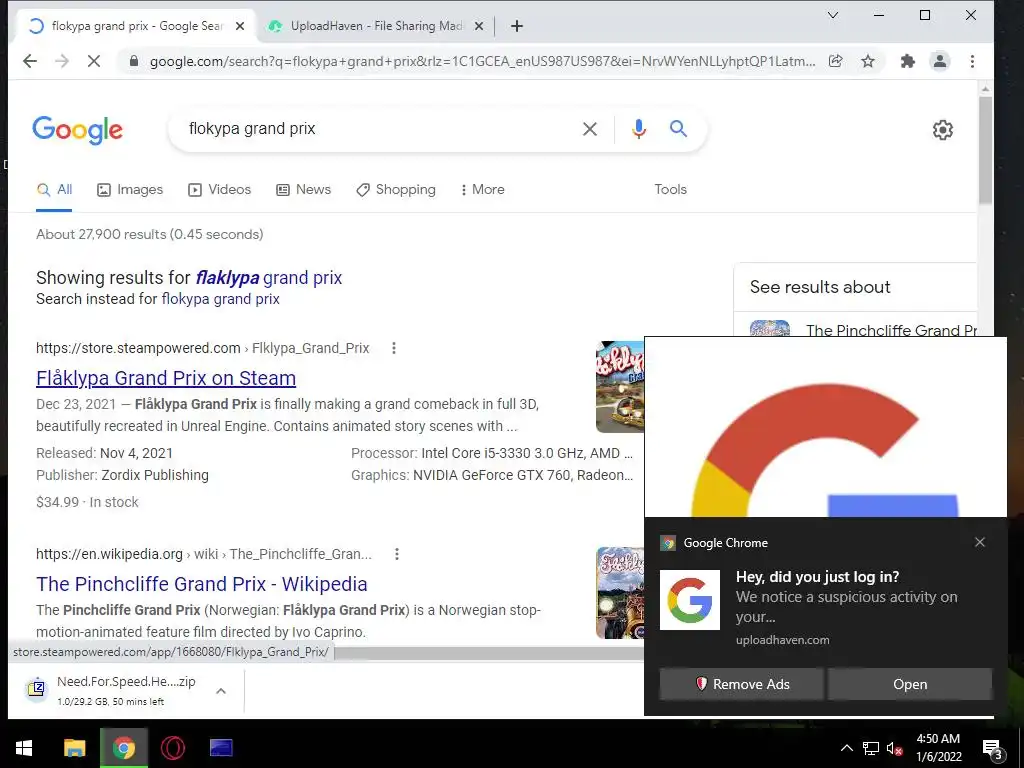Switch to Images results

(130, 189)
